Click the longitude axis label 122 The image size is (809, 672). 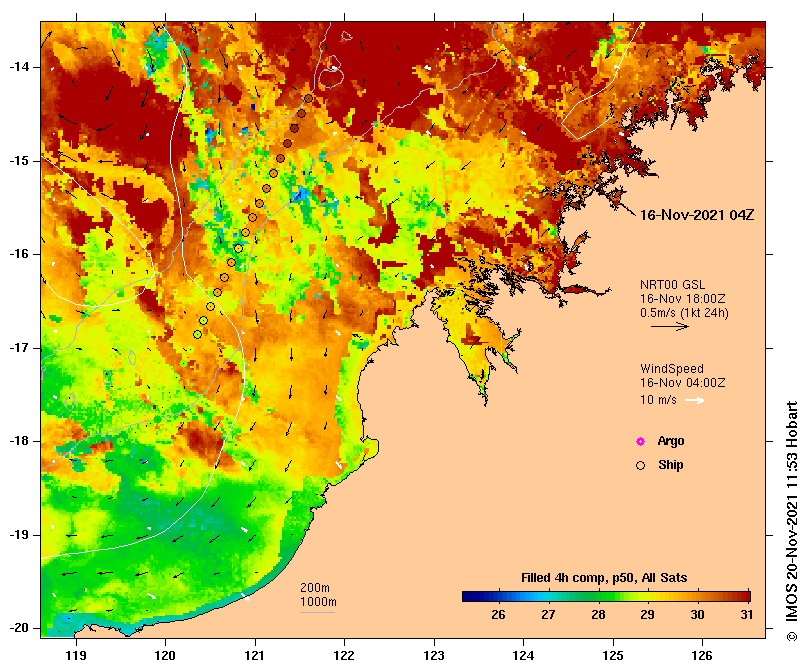[x=344, y=655]
